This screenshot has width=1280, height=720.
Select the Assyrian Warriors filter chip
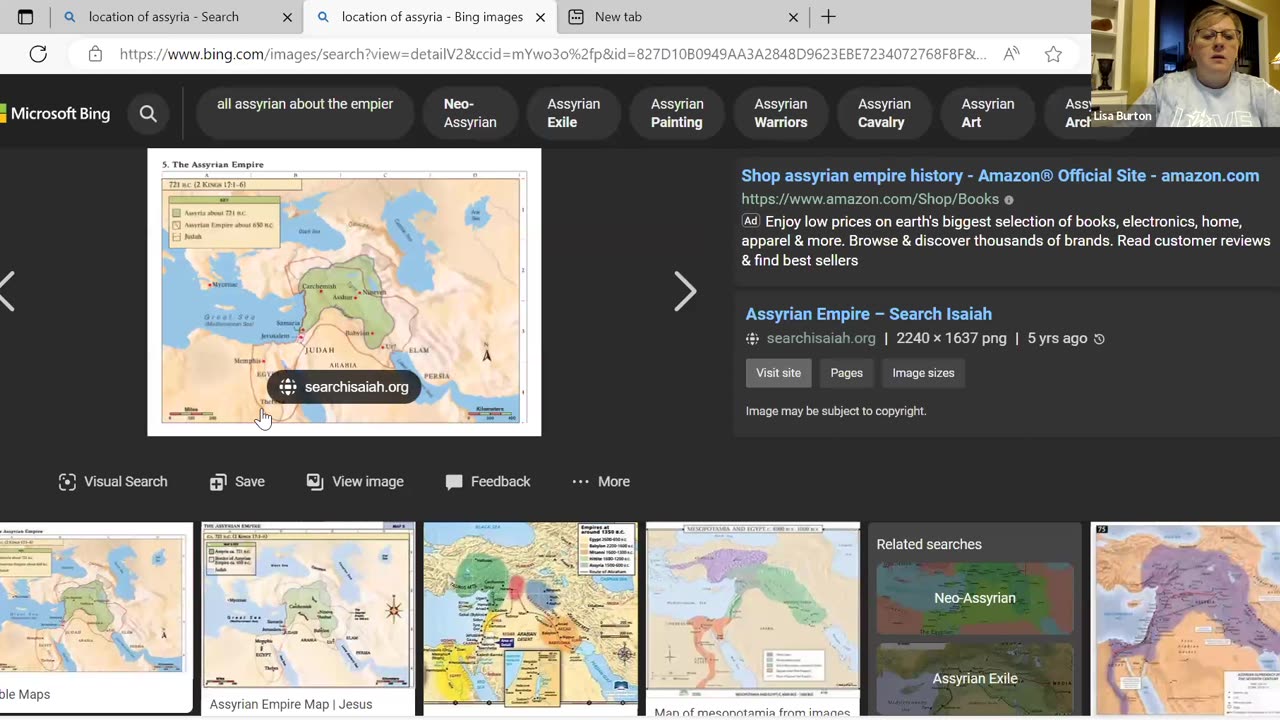(781, 113)
